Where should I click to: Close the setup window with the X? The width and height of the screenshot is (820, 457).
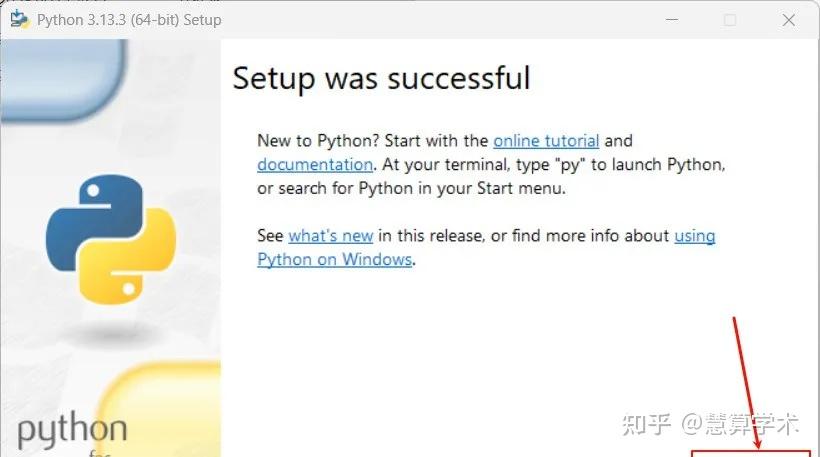790,20
